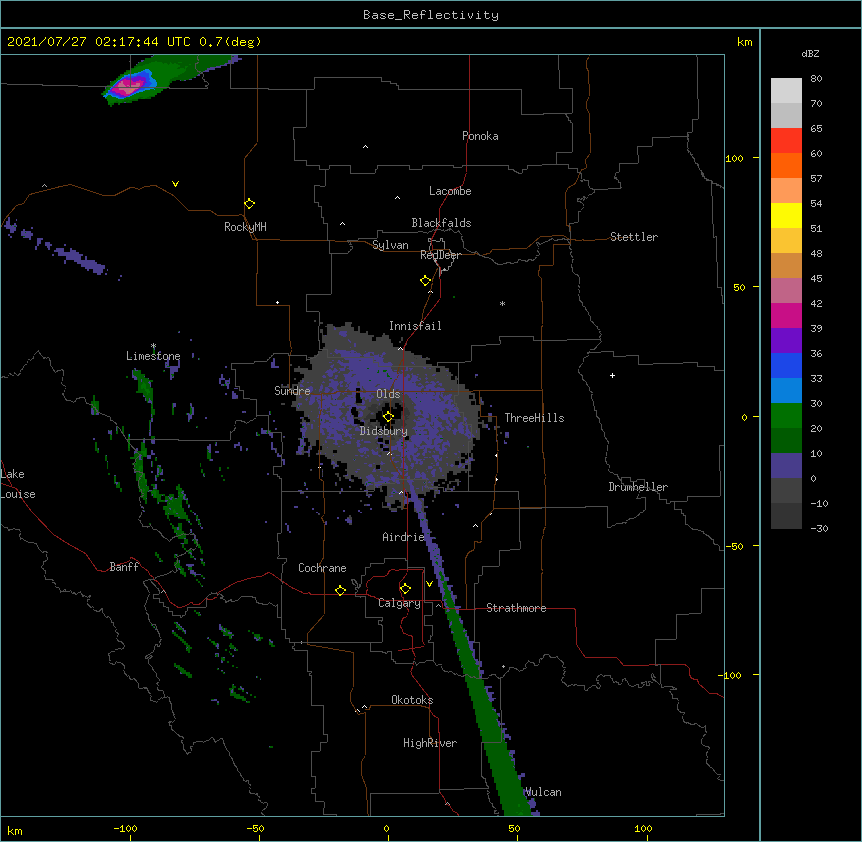Click the Calgary label
The width and height of the screenshot is (862, 842).
(x=399, y=603)
